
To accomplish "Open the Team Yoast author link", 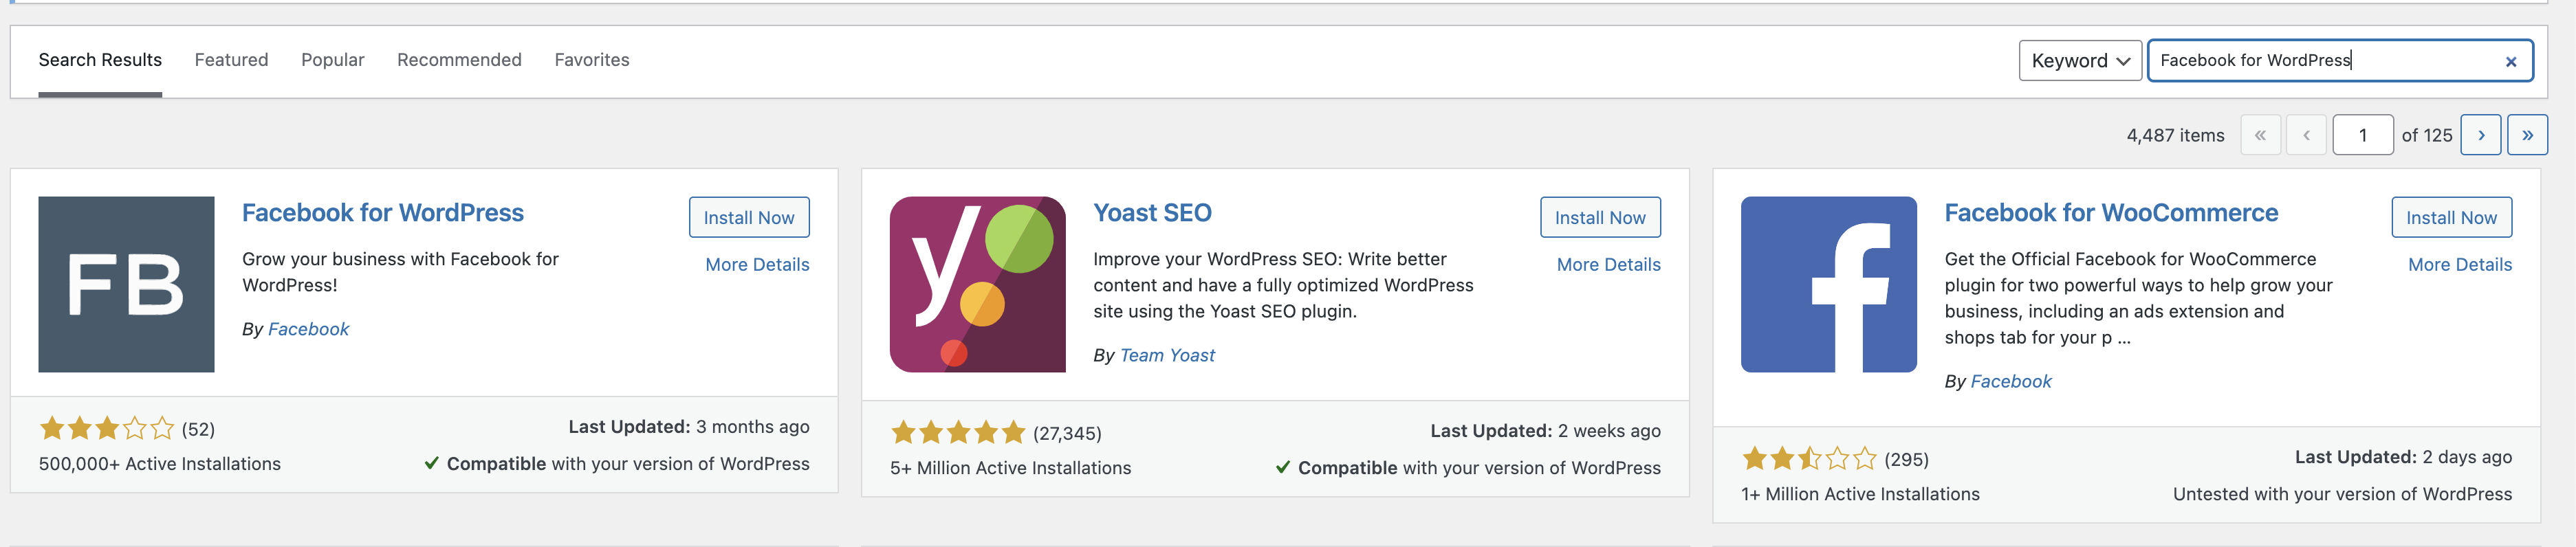I will click(1167, 355).
